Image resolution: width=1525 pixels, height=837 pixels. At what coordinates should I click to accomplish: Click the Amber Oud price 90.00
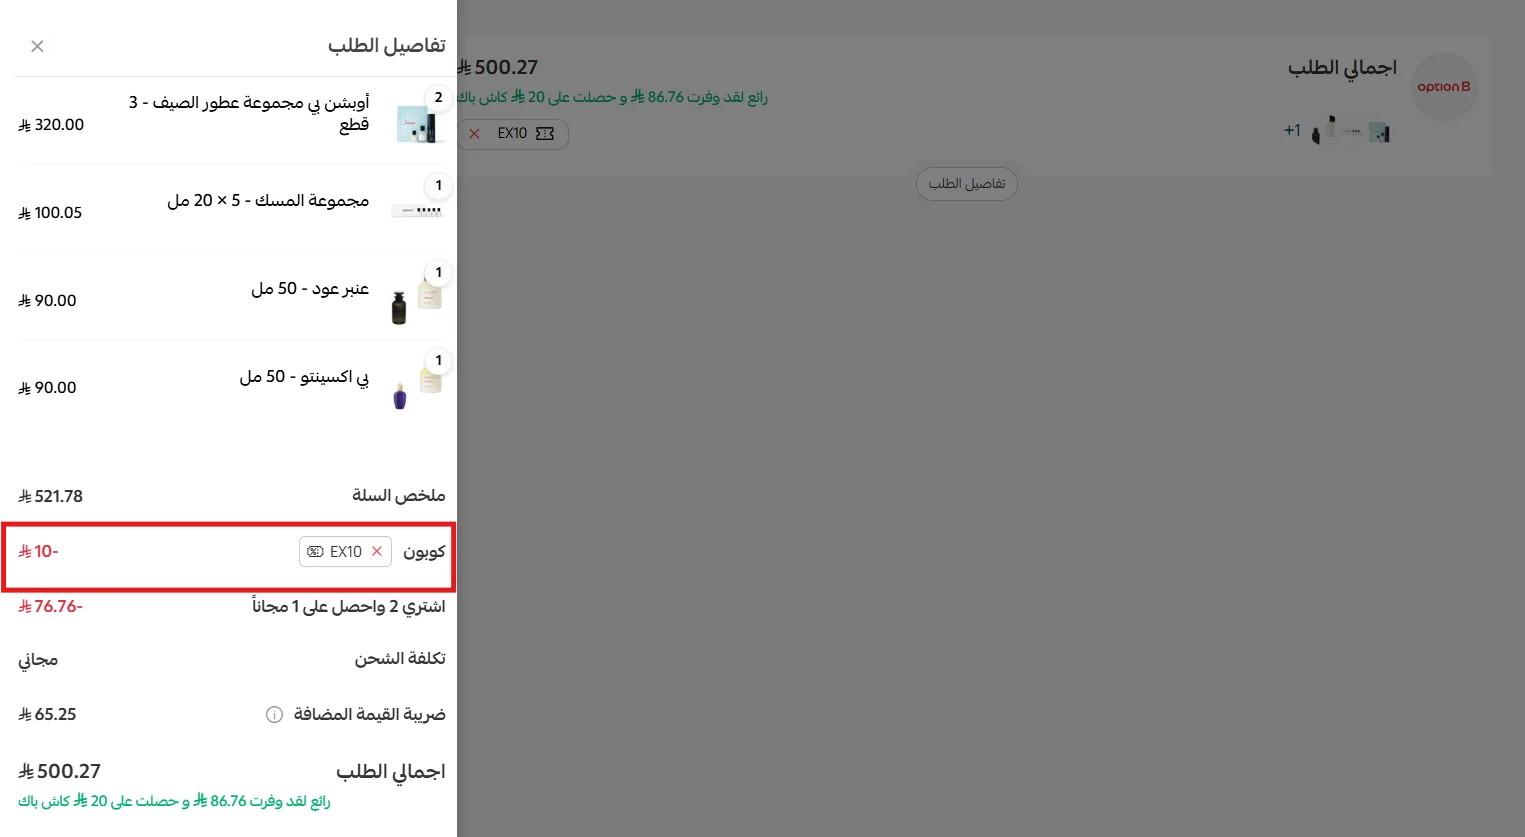pos(47,301)
